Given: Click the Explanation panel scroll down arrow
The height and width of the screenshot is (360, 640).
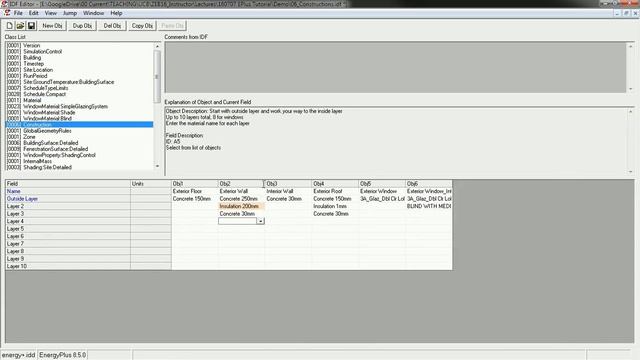Looking at the screenshot, I should 630,172.
